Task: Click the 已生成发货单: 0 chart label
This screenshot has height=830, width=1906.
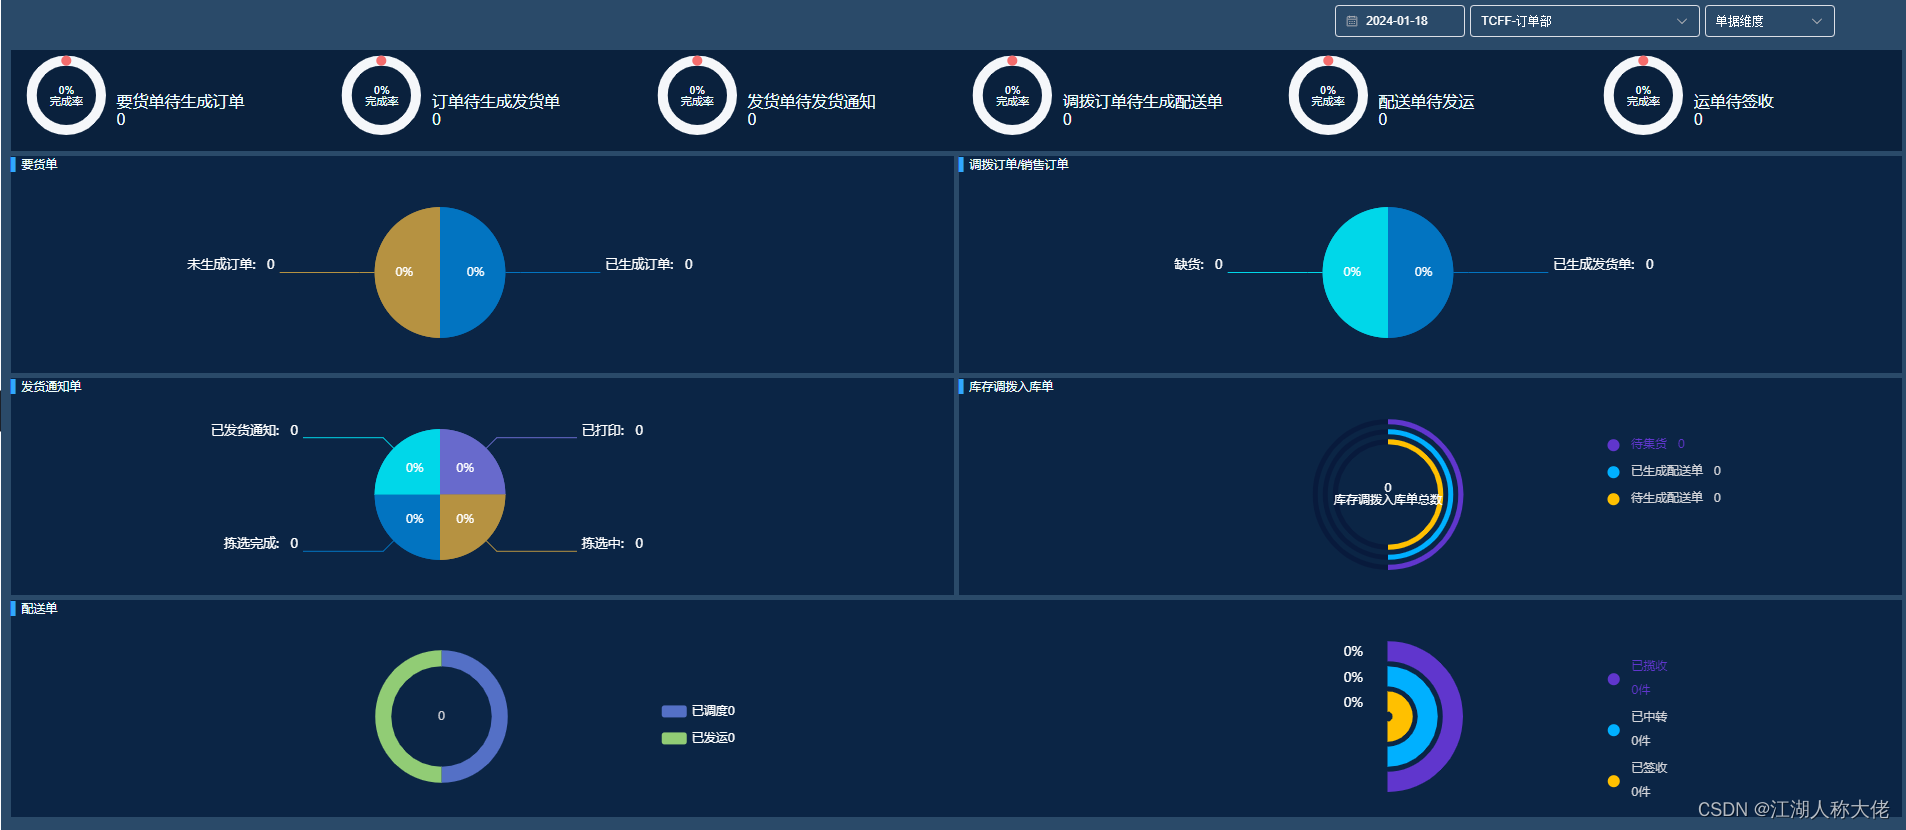Action: coord(1603,264)
